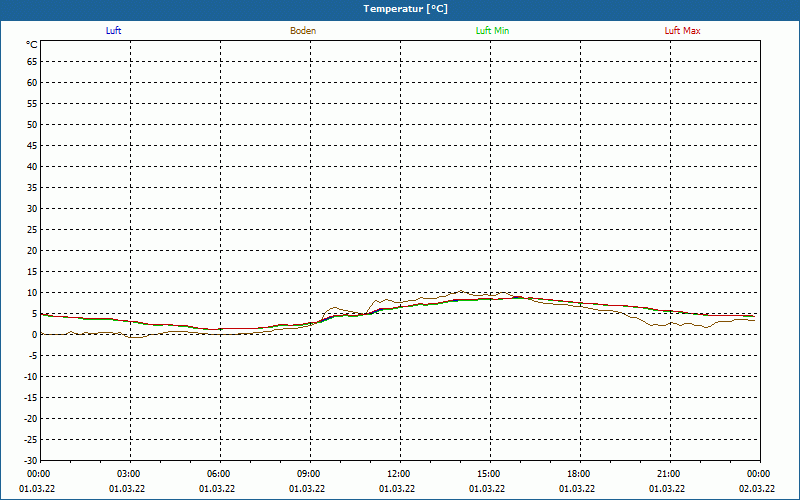Viewport: 800px width, 500px height.
Task: Click the -30 value on the temperature axis
Action: tap(31, 461)
